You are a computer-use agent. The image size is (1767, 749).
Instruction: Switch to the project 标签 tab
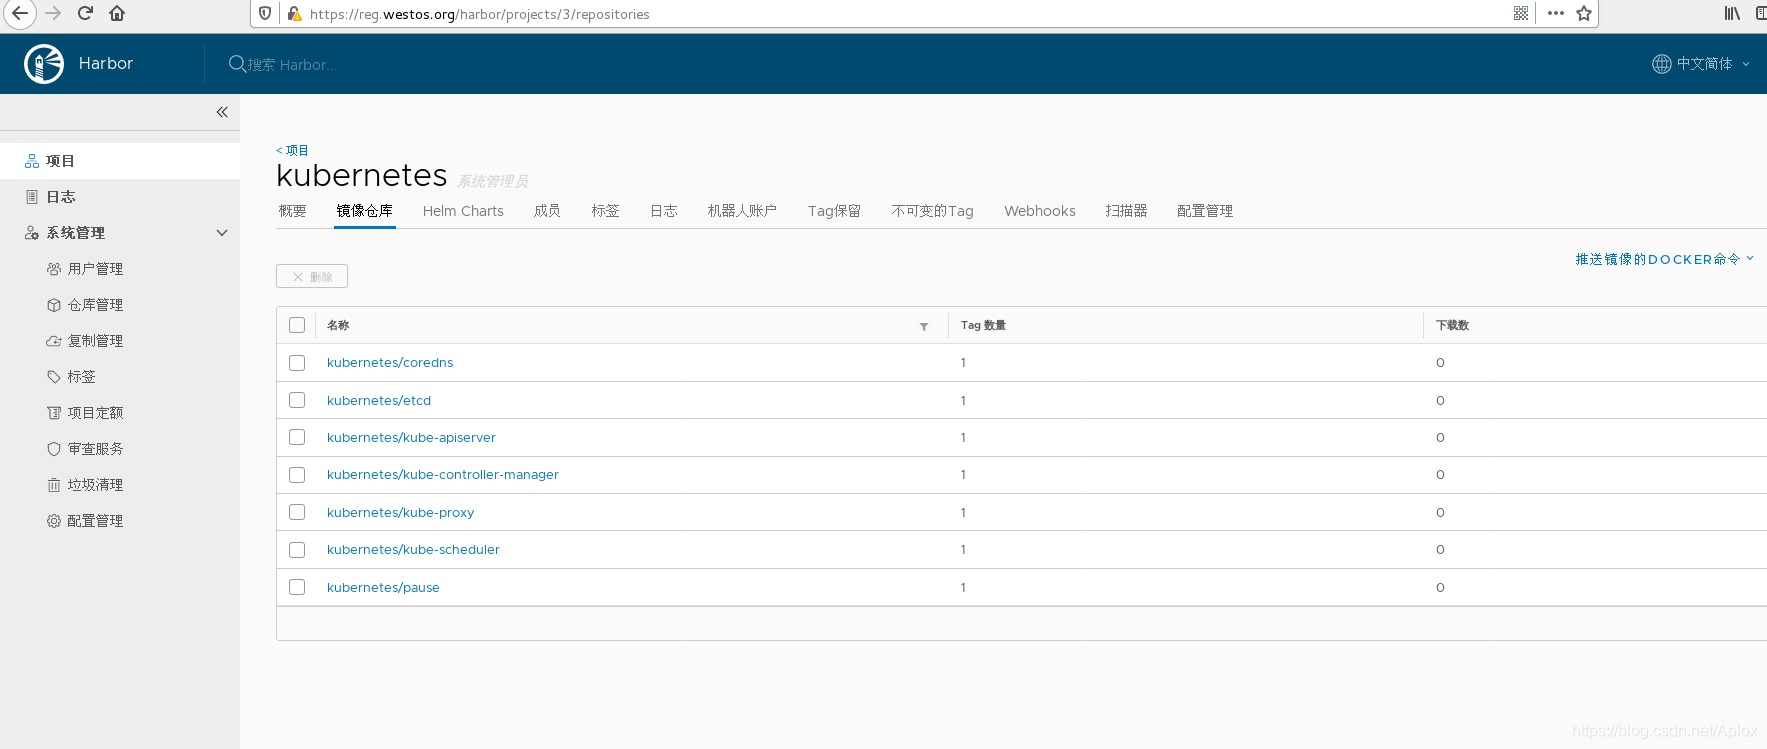coord(605,211)
